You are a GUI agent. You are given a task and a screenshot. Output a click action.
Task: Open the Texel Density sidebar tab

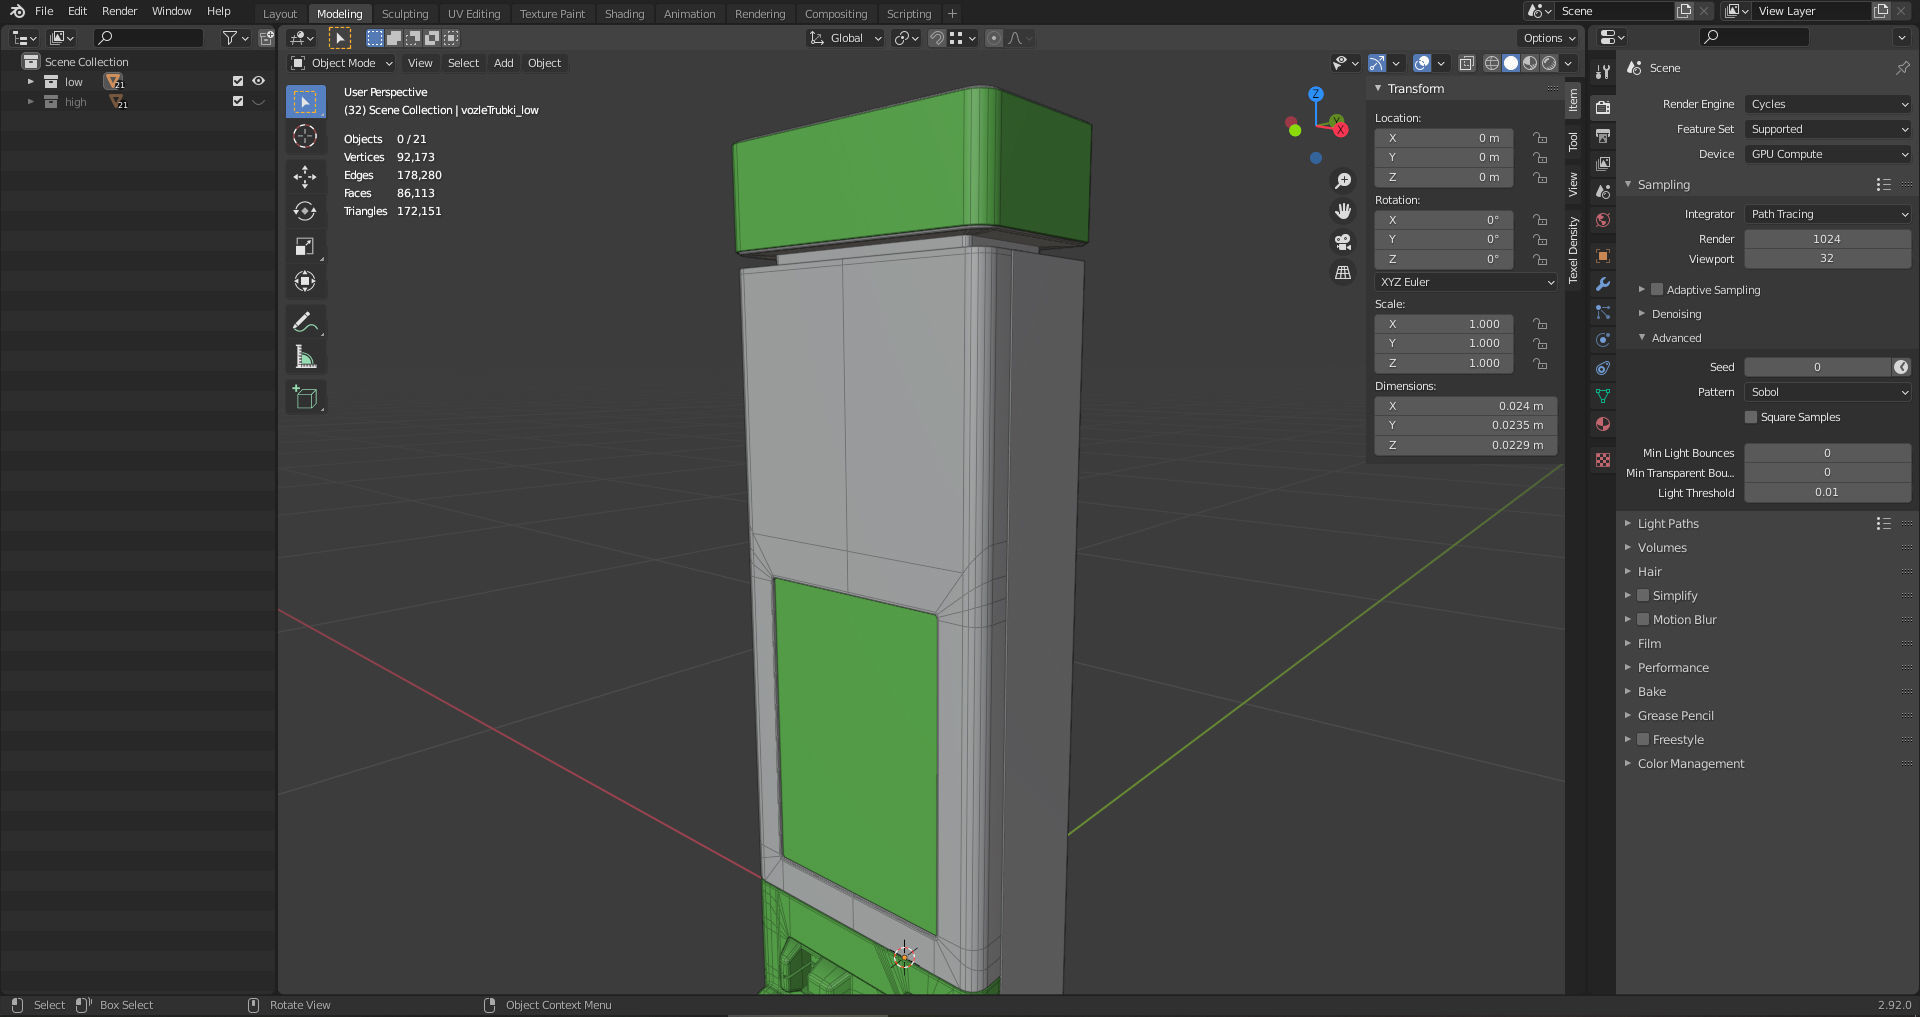click(x=1573, y=250)
